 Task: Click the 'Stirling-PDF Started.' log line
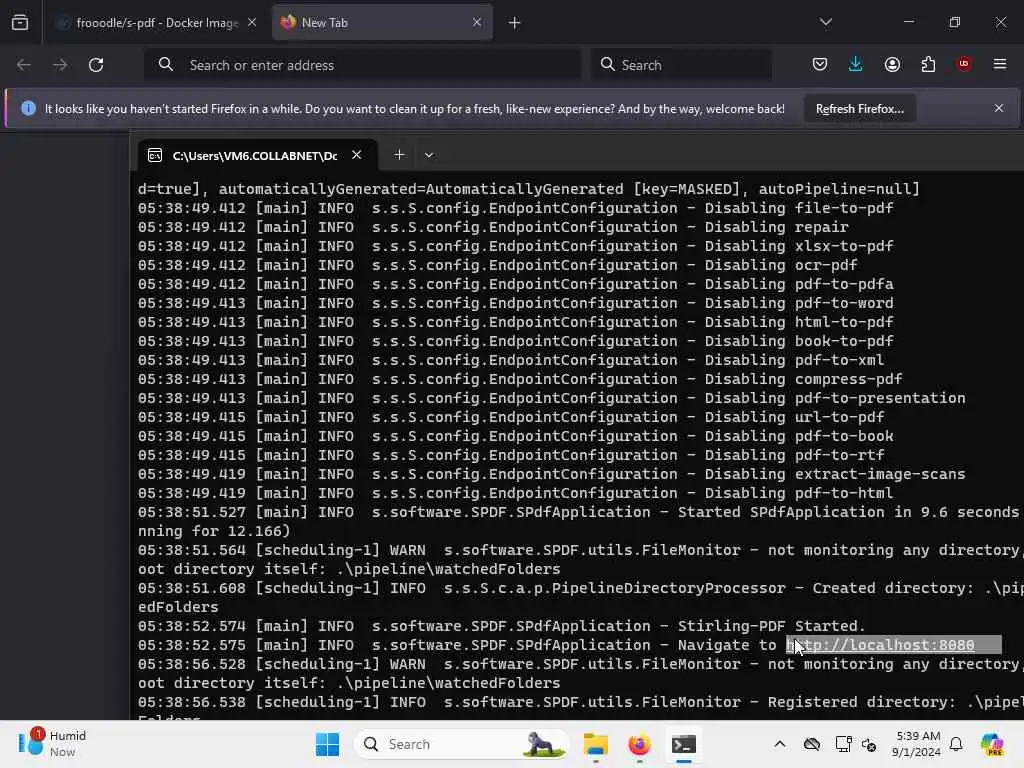[501, 626]
